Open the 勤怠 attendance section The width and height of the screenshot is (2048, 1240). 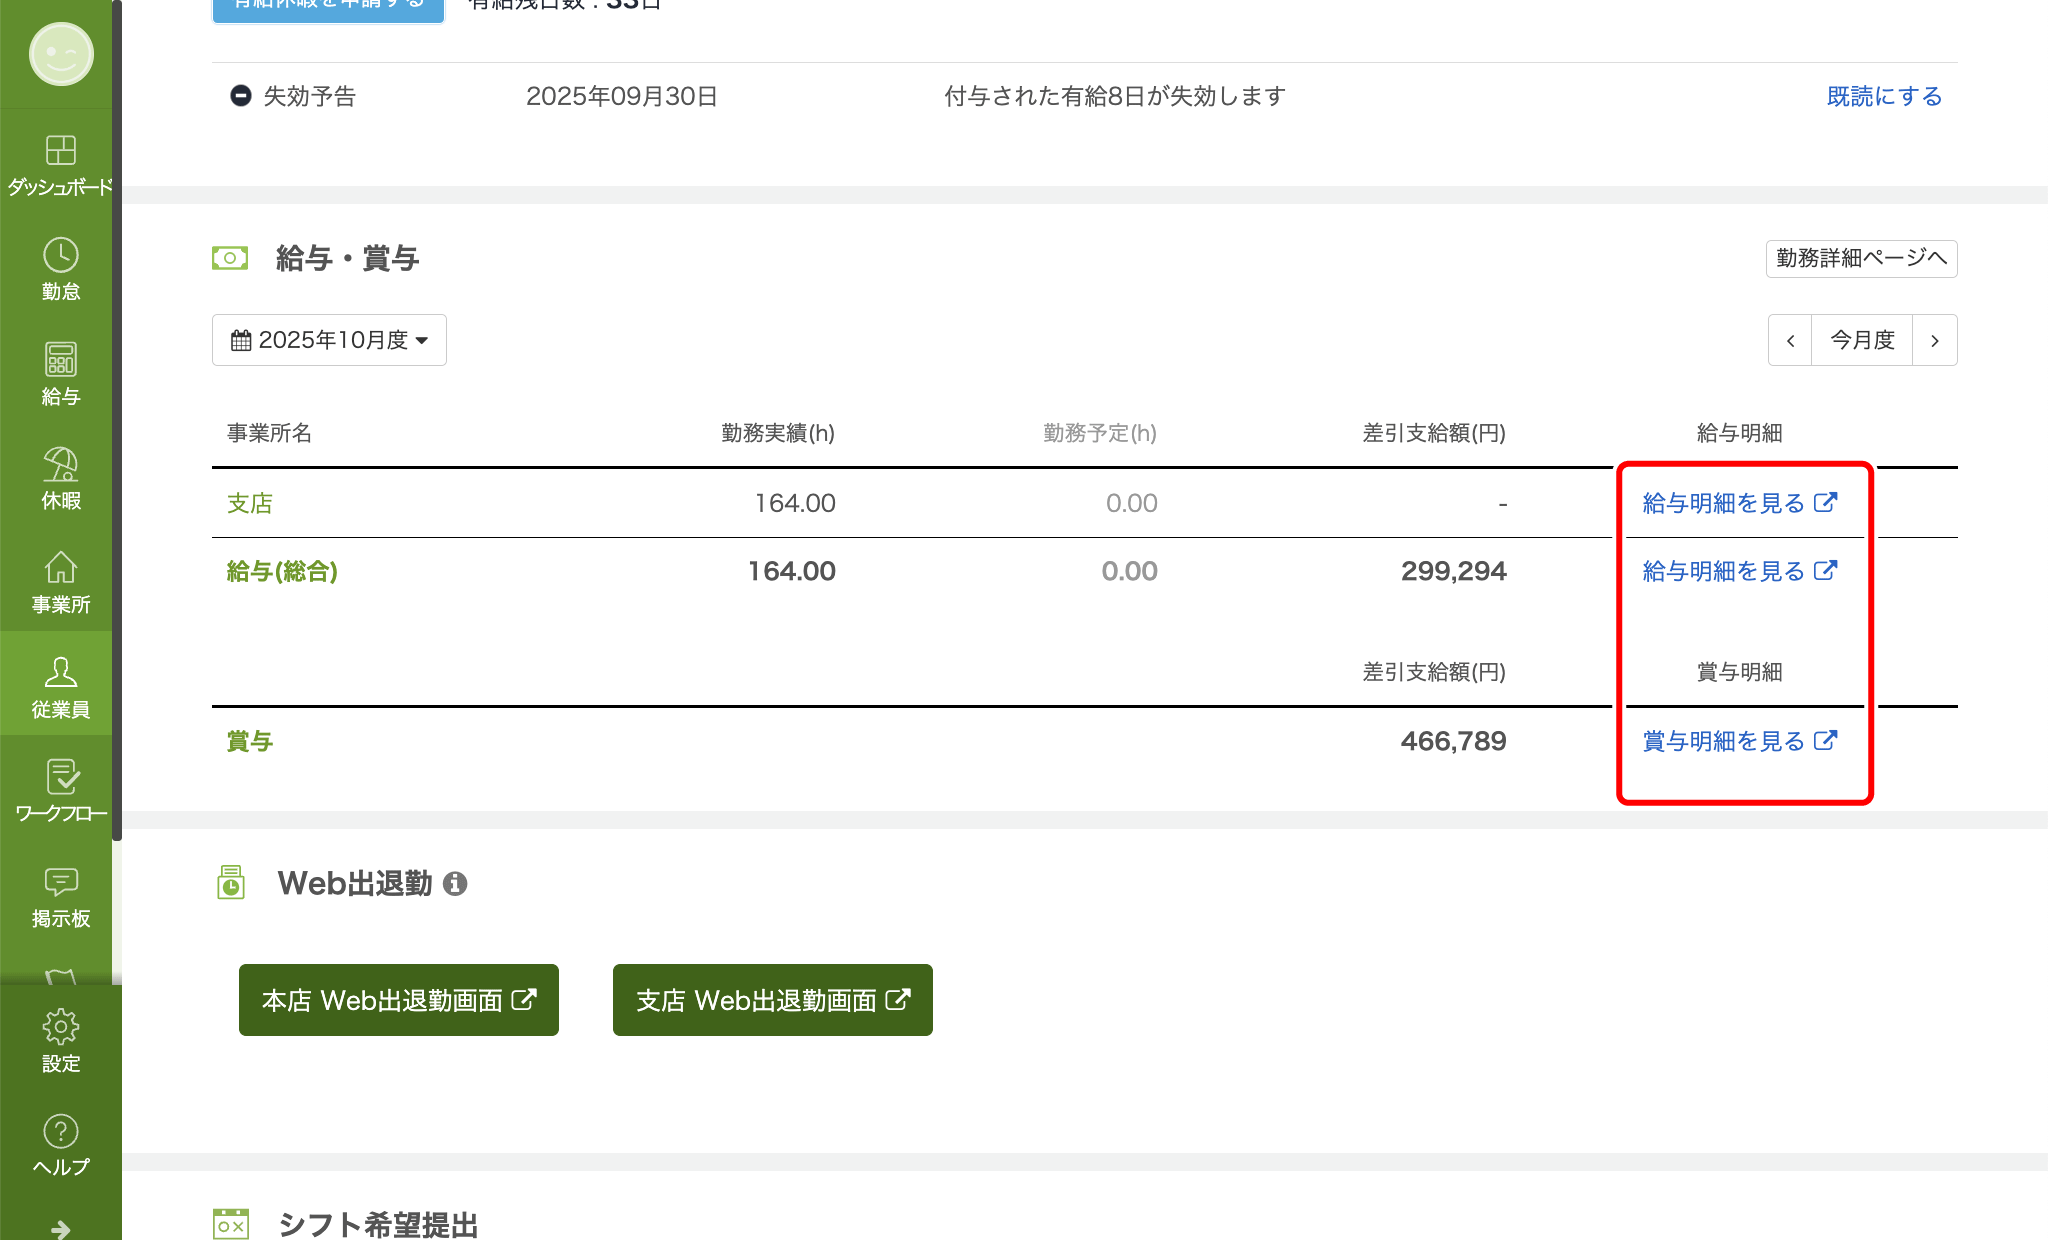[60, 265]
